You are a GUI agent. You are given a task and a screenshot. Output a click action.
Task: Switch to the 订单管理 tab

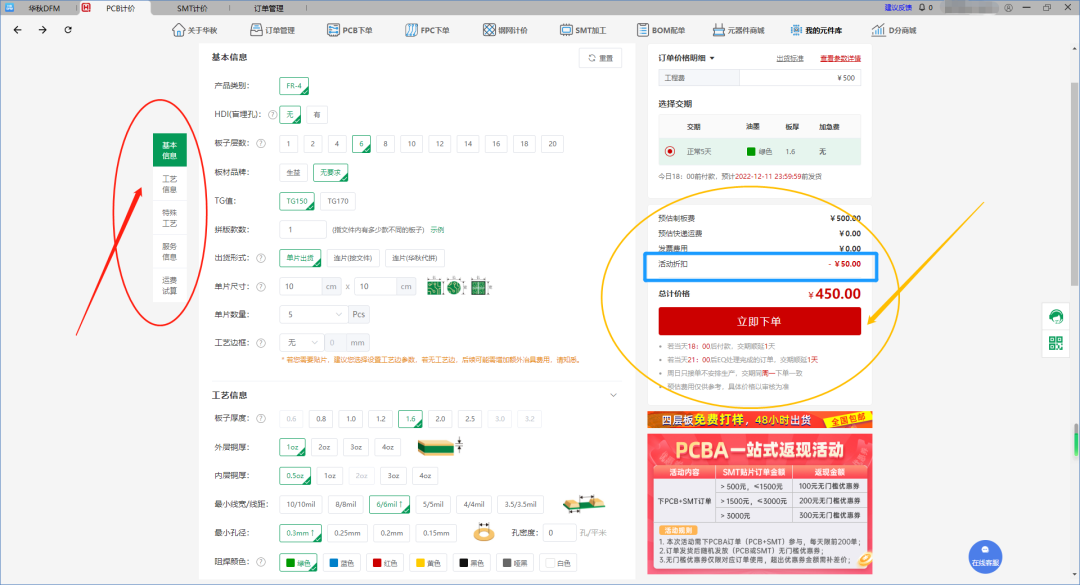(x=268, y=8)
